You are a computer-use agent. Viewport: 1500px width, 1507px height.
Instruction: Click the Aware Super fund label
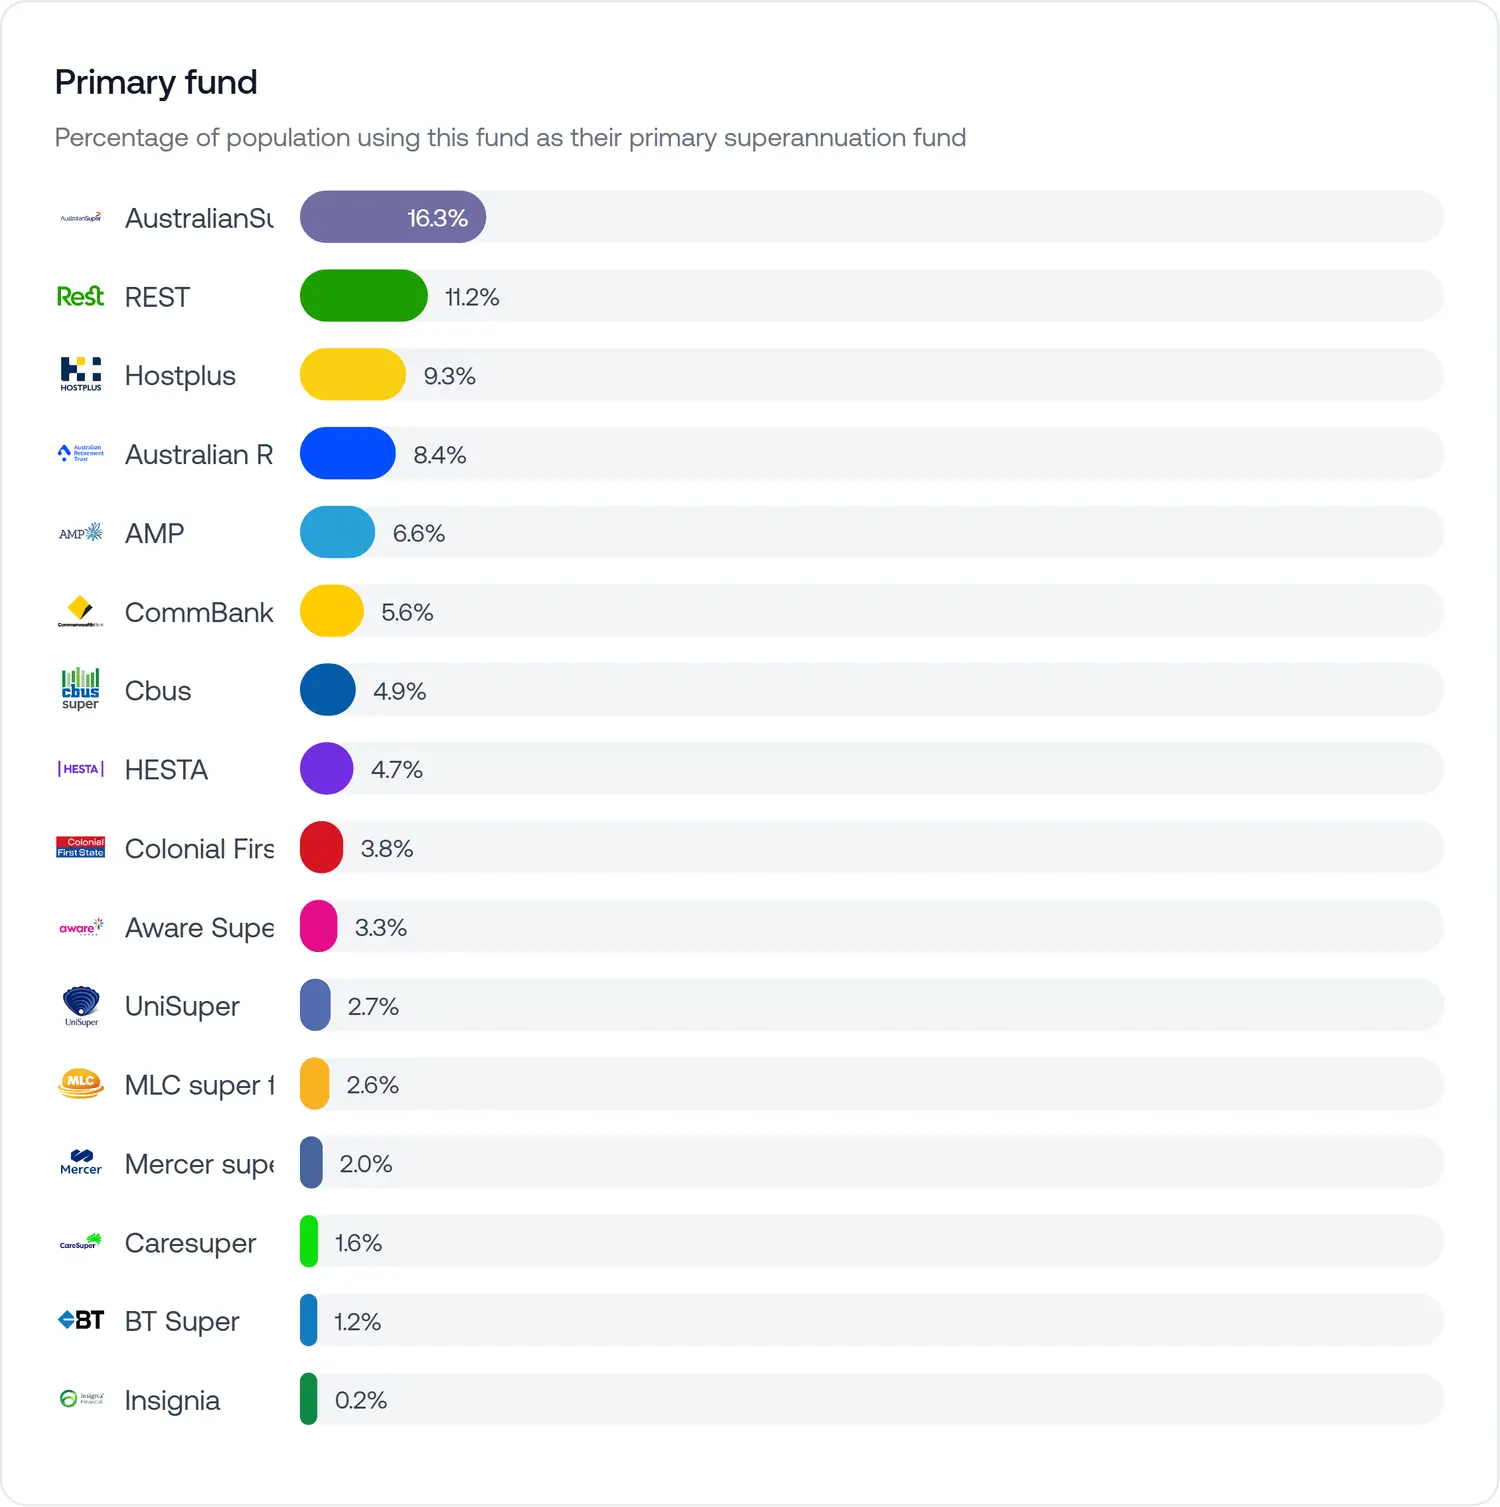[198, 928]
